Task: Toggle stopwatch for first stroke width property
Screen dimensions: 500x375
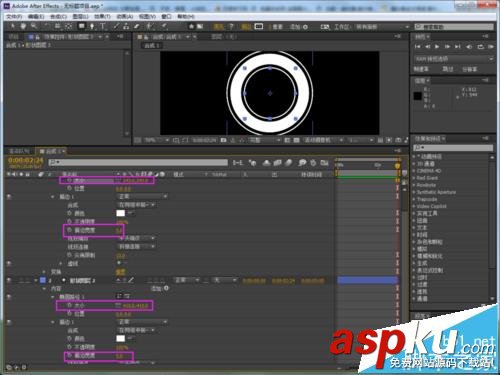Action: click(x=69, y=230)
